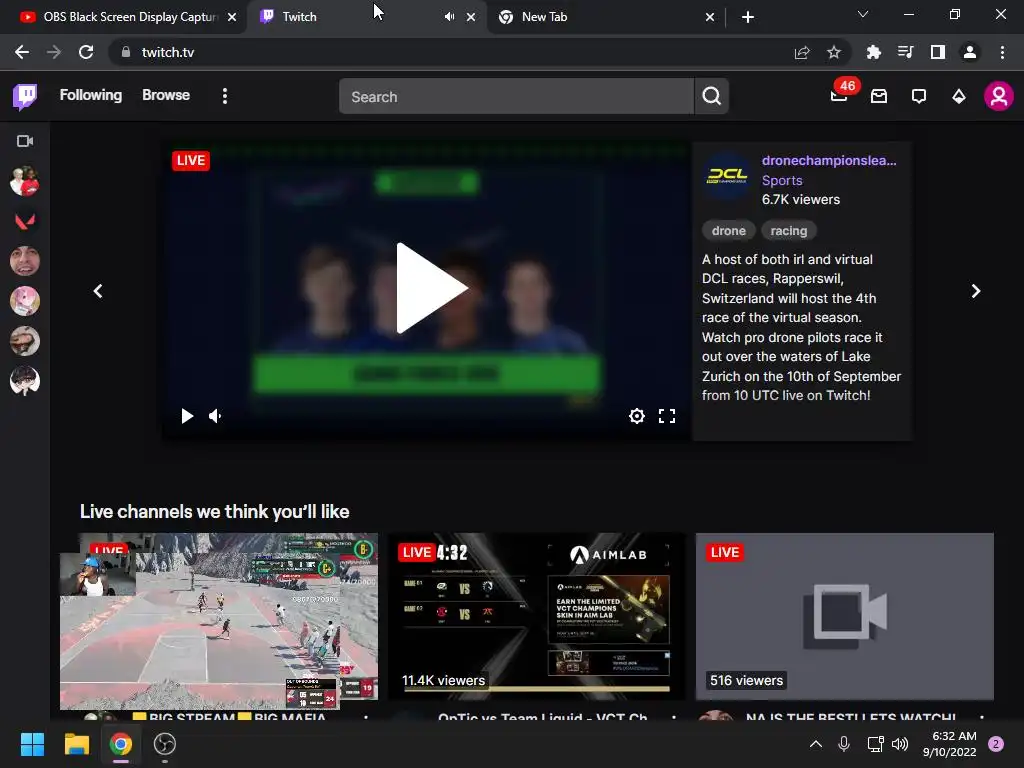Open the AIMLAB VCT stream thumbnail
This screenshot has height=768, width=1024.
(x=537, y=616)
